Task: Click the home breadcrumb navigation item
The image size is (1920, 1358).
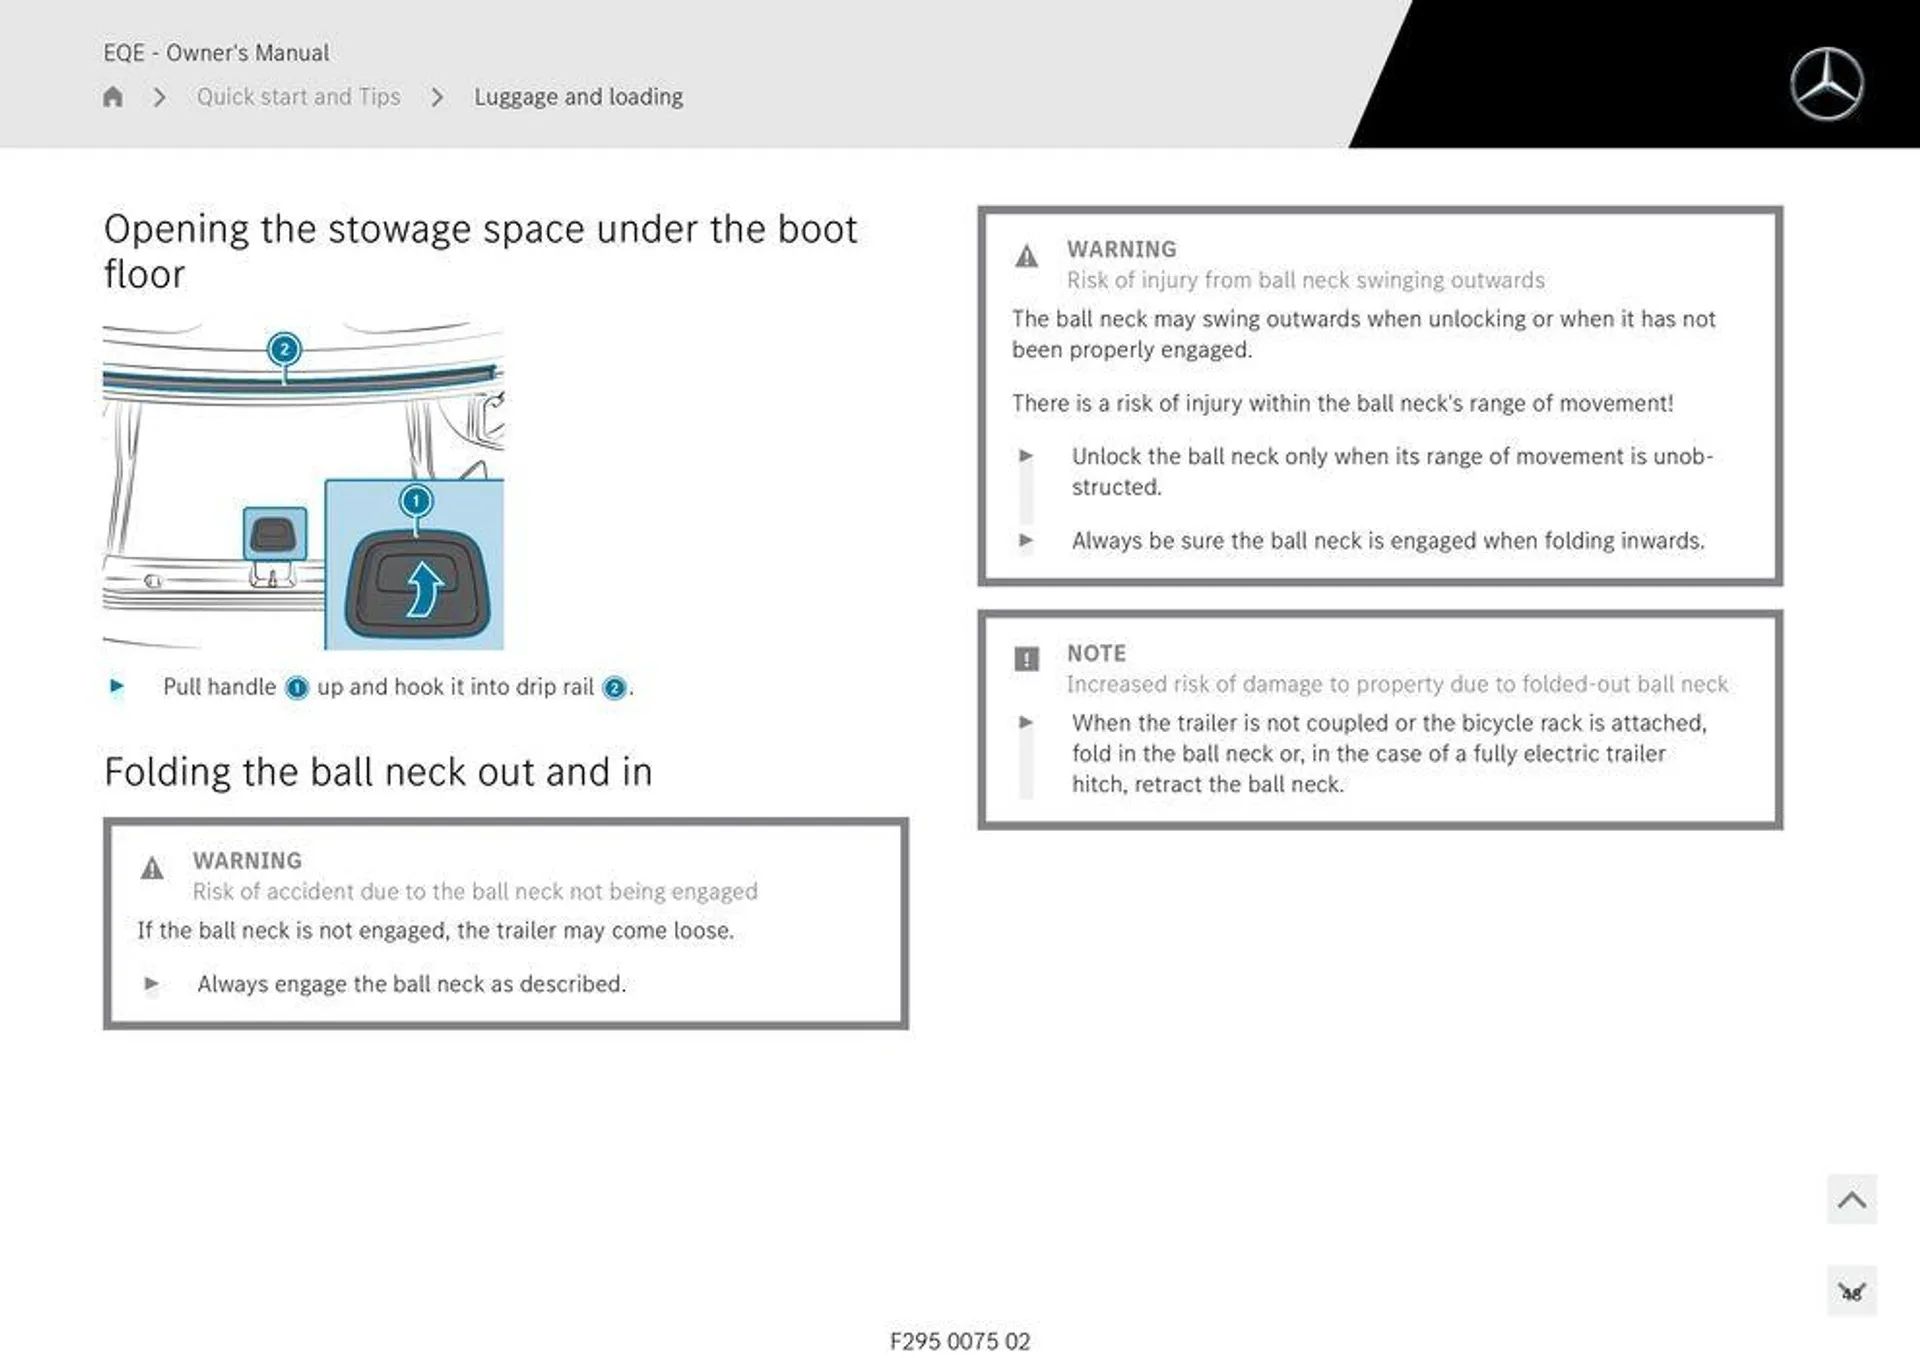Action: [115, 96]
